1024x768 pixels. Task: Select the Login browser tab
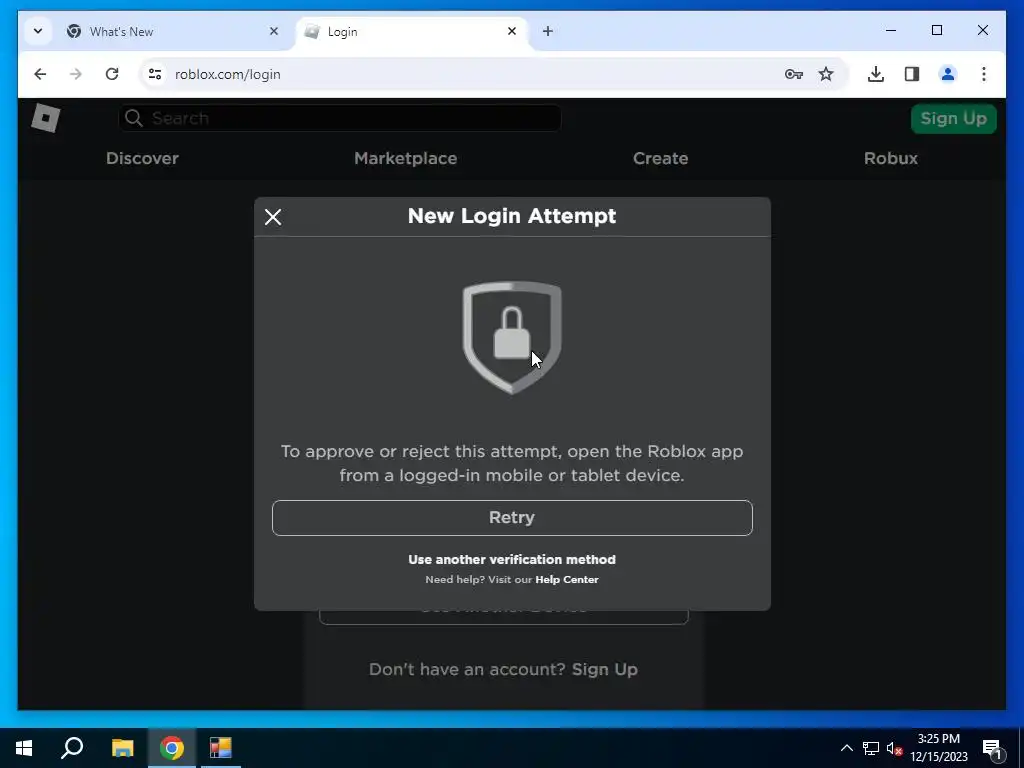tap(411, 31)
